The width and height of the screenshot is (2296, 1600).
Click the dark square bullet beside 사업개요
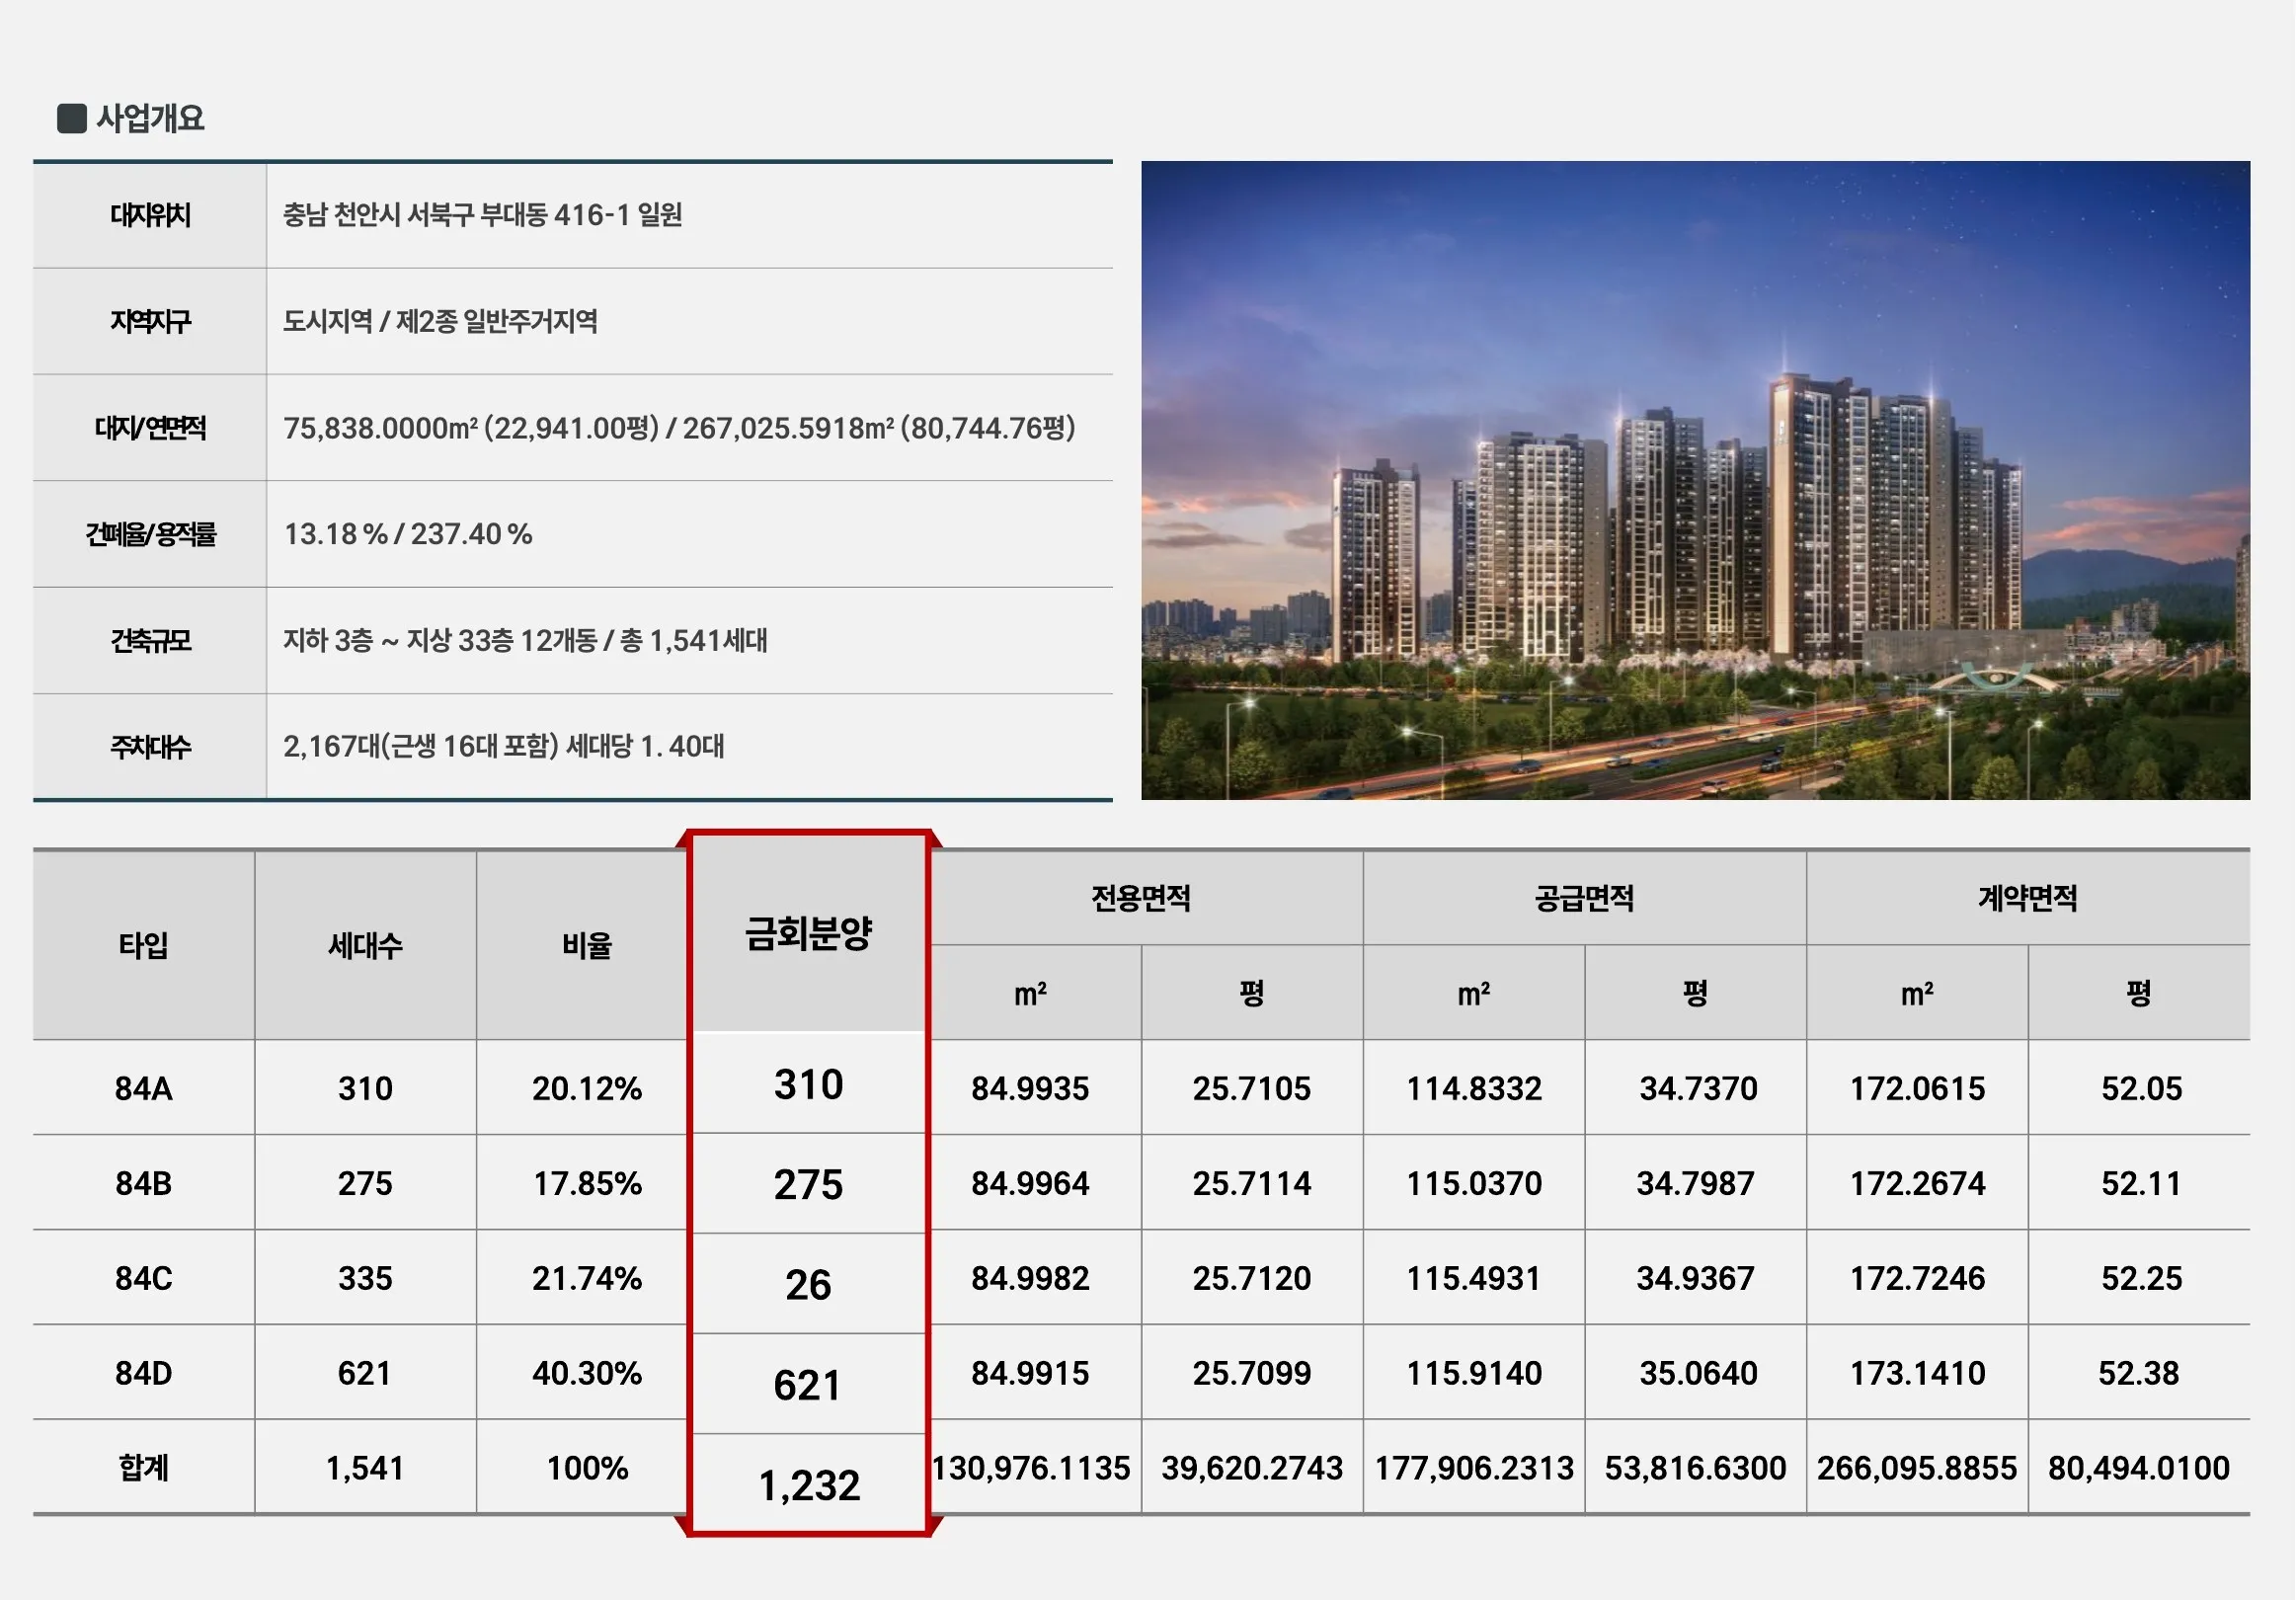pyautogui.click(x=72, y=118)
